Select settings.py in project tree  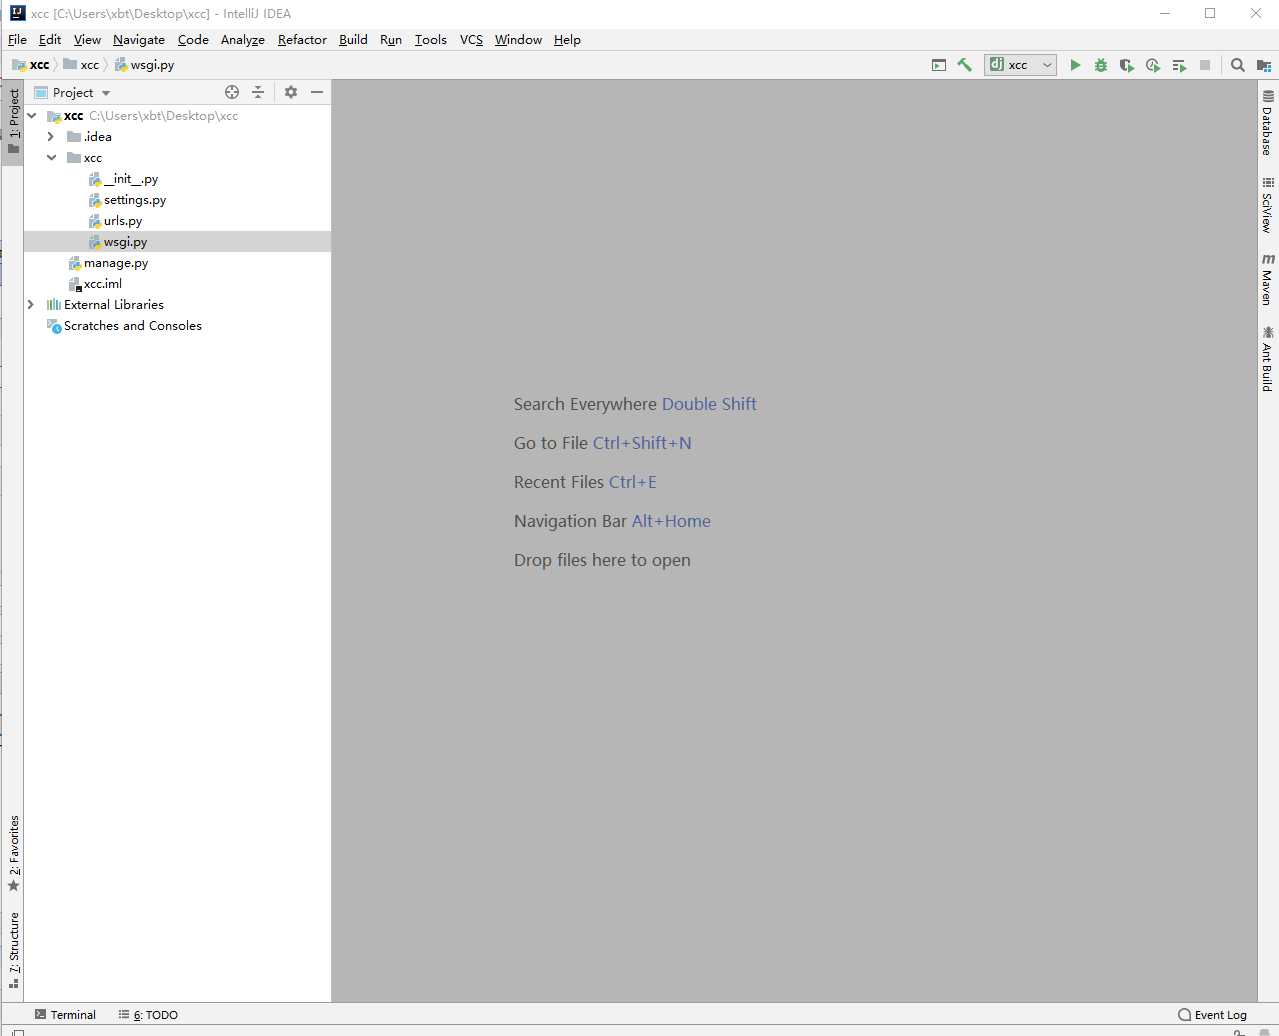[x=127, y=200]
